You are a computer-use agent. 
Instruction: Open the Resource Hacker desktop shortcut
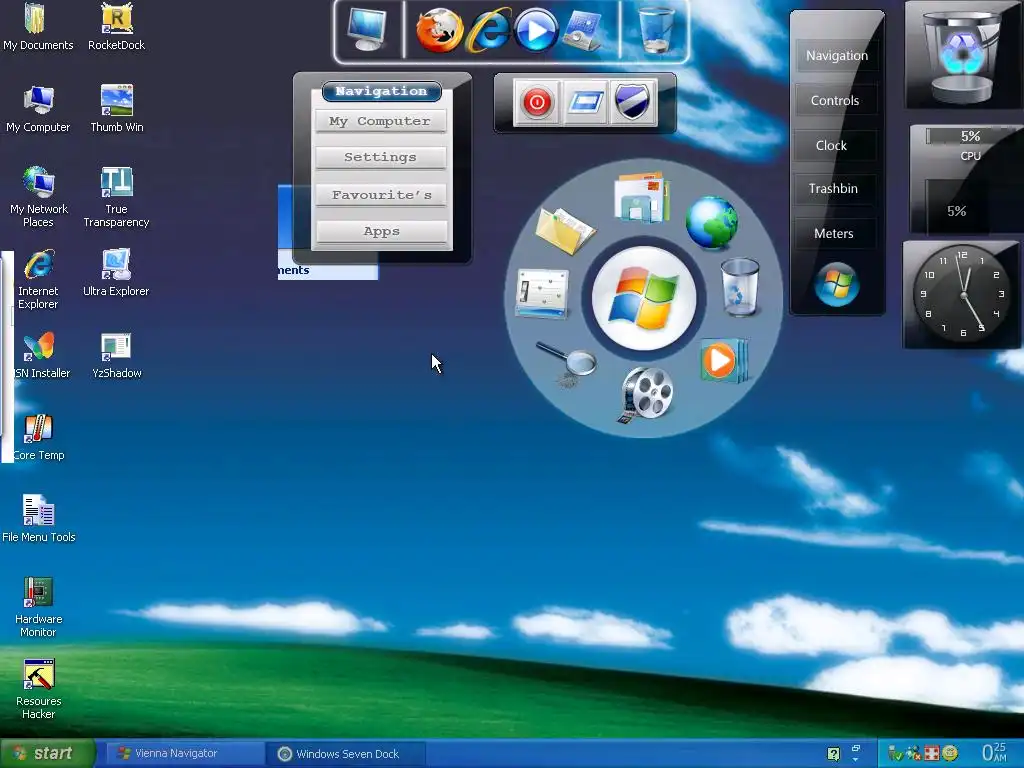(39, 690)
